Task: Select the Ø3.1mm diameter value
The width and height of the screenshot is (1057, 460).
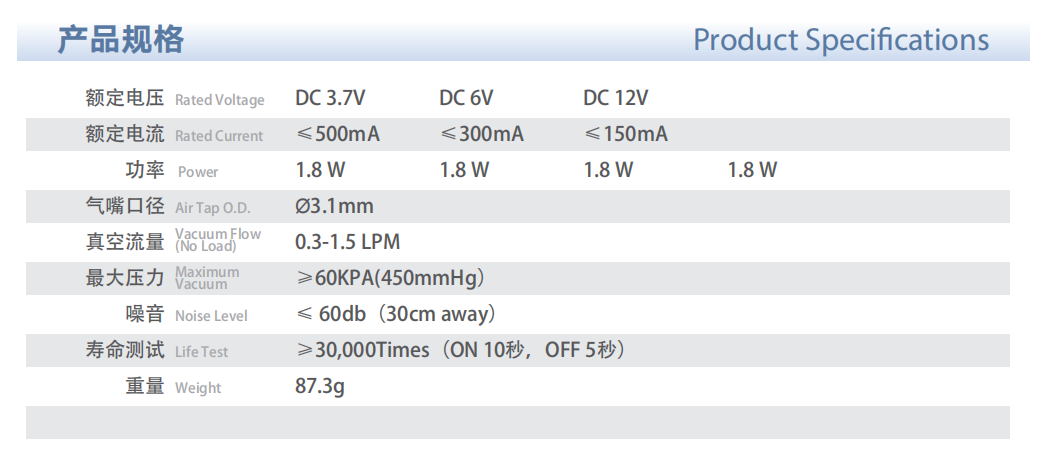Action: (x=334, y=207)
